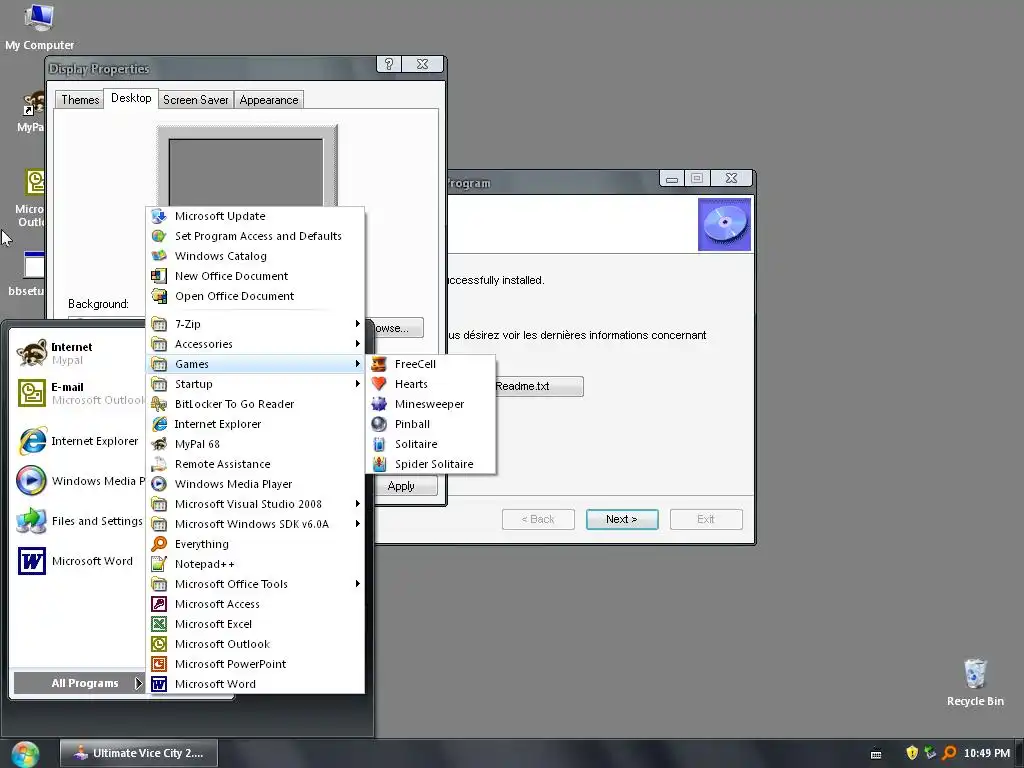Image resolution: width=1024 pixels, height=768 pixels.
Task: Open pinned Internet Mypal in Start menu
Action: coord(77,353)
